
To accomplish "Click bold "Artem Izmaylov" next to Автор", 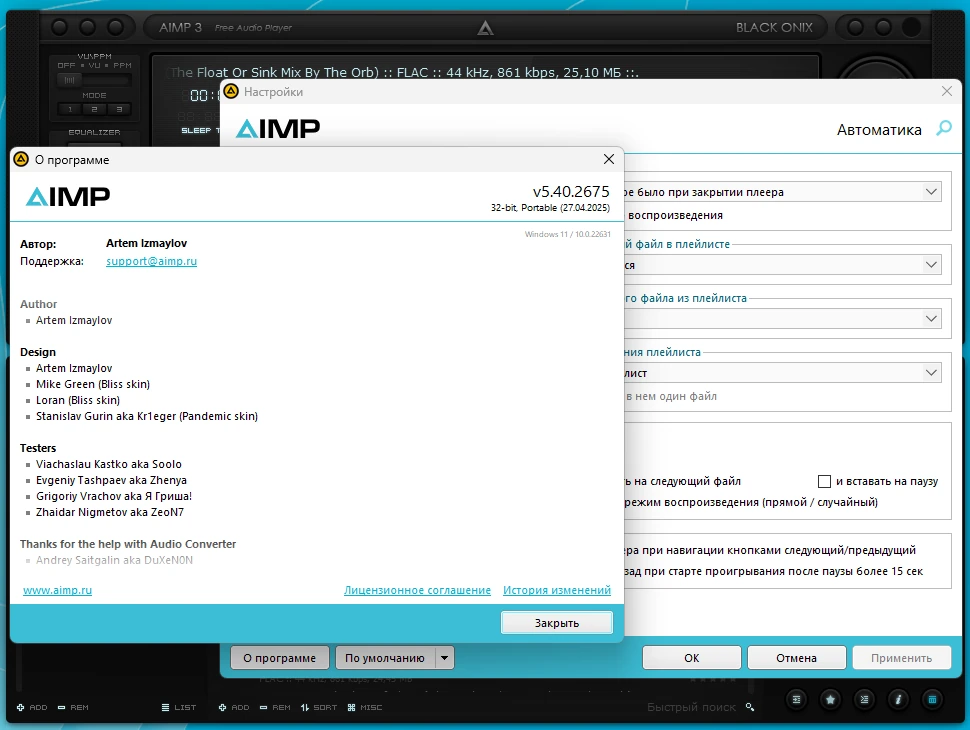I will (x=147, y=243).
